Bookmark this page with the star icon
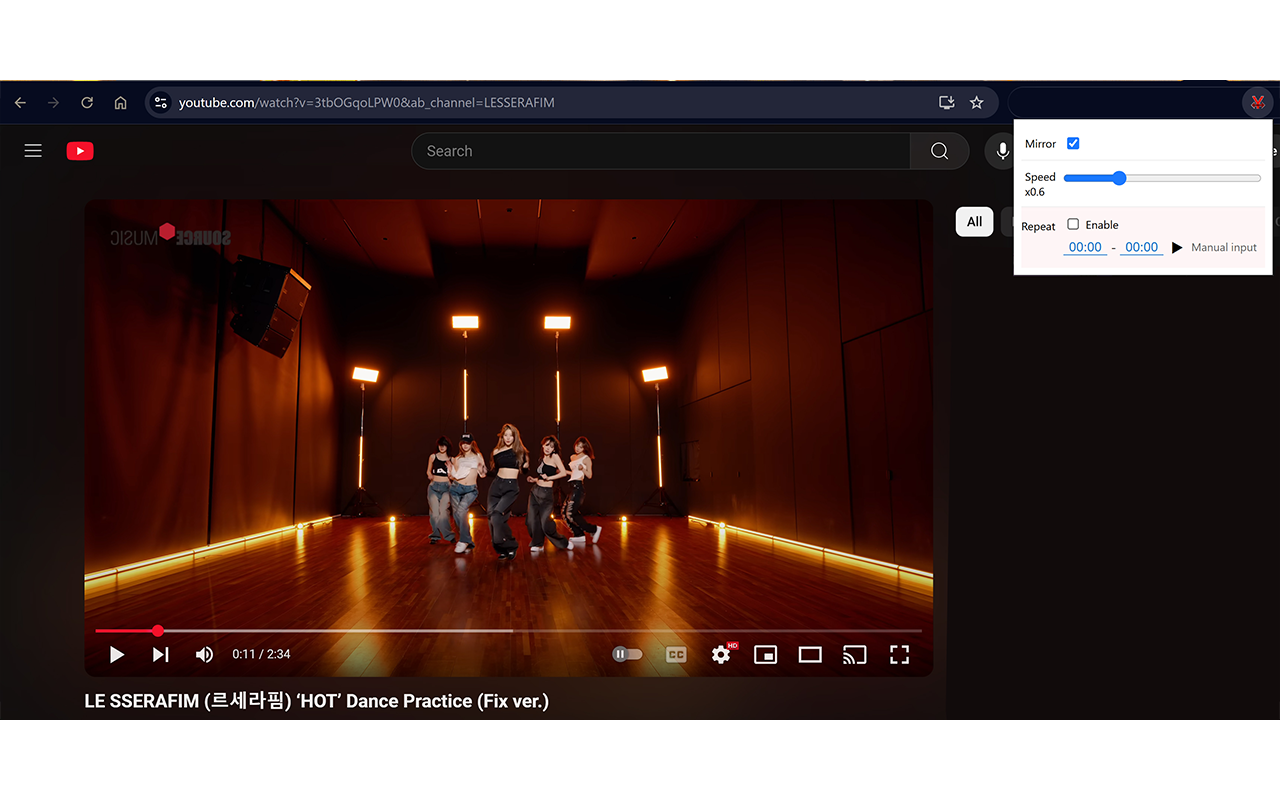Screen dimensions: 1280x800 (977, 103)
